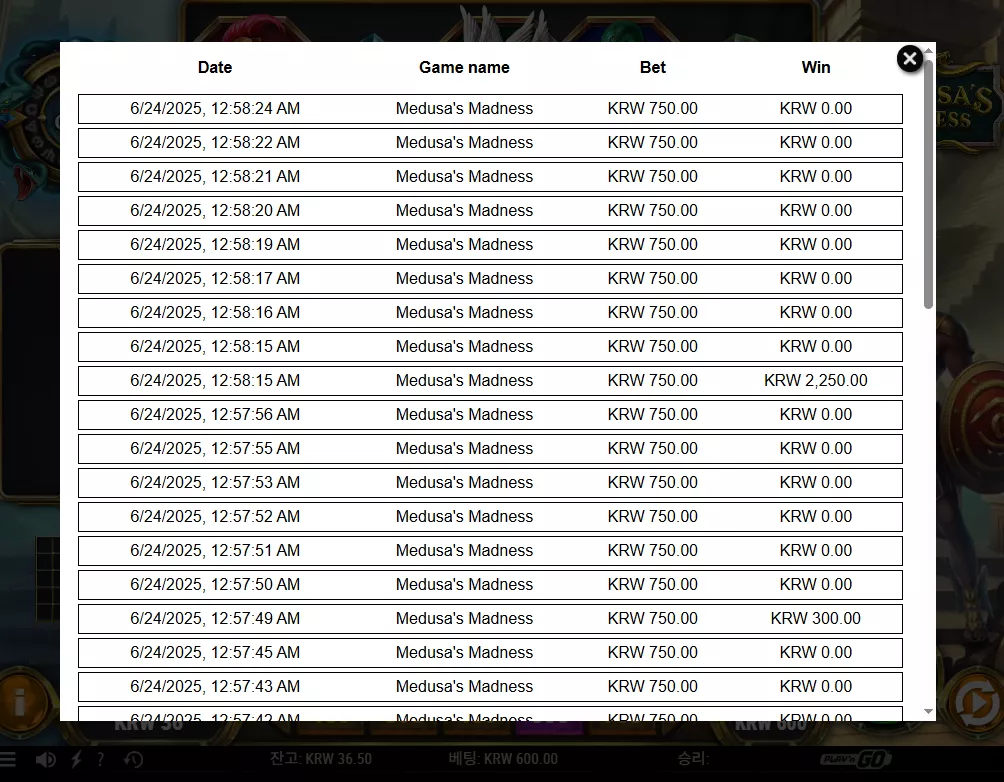
Task: Click the KRW 2,250.00 win amount
Action: pyautogui.click(x=816, y=380)
